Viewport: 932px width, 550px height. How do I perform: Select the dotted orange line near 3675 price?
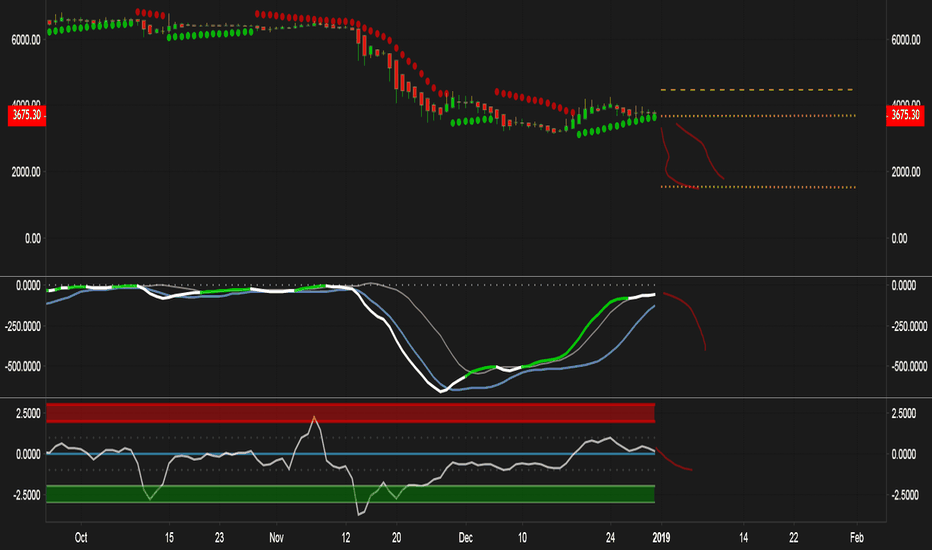(x=757, y=115)
